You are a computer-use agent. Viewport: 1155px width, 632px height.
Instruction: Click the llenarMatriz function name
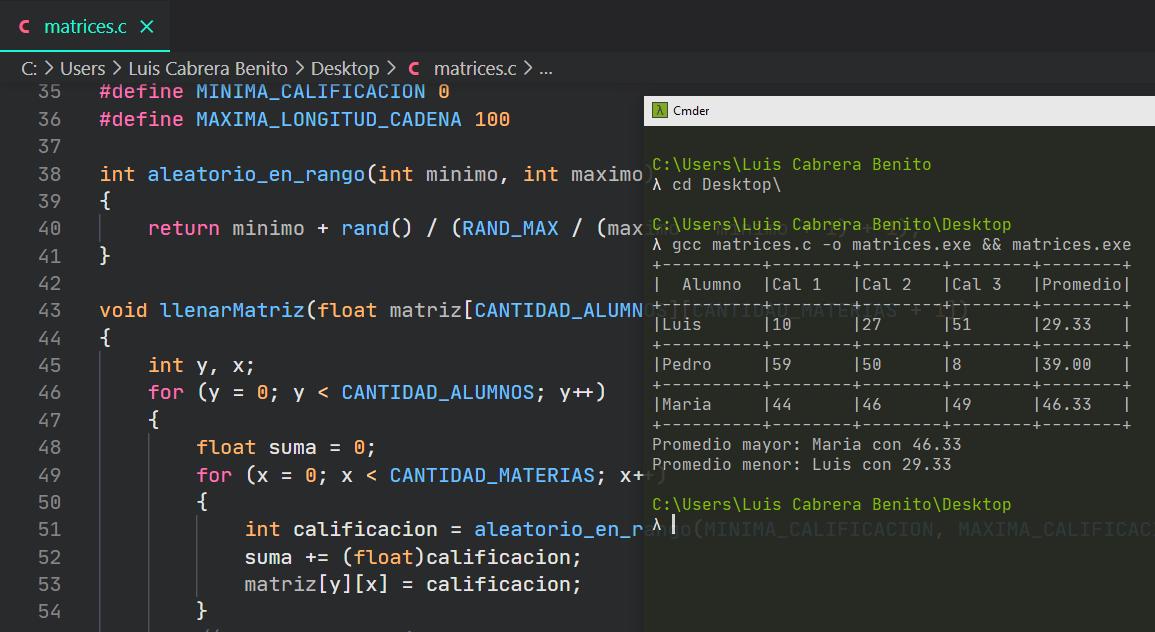(232, 310)
